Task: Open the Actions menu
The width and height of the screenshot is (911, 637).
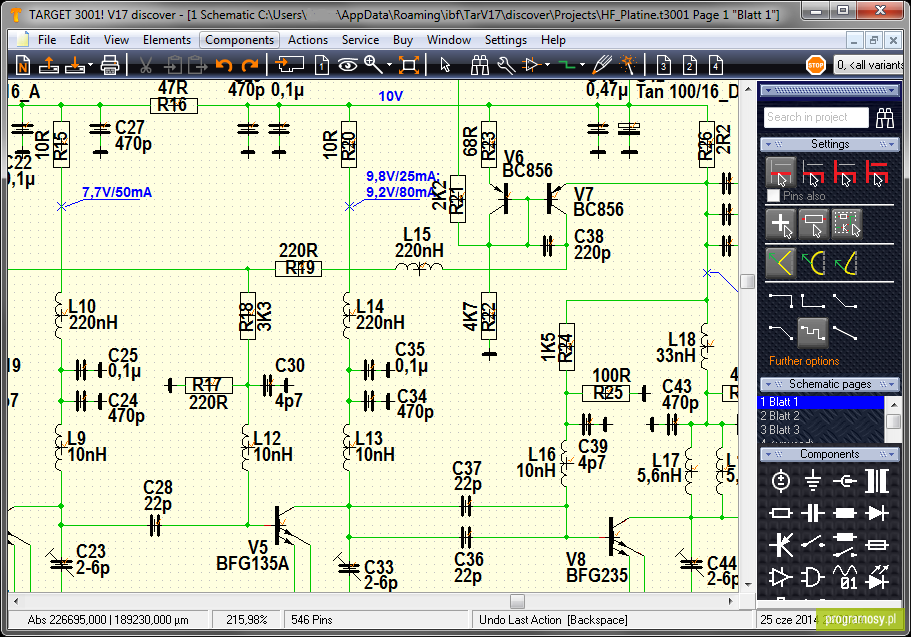Action: [x=308, y=40]
